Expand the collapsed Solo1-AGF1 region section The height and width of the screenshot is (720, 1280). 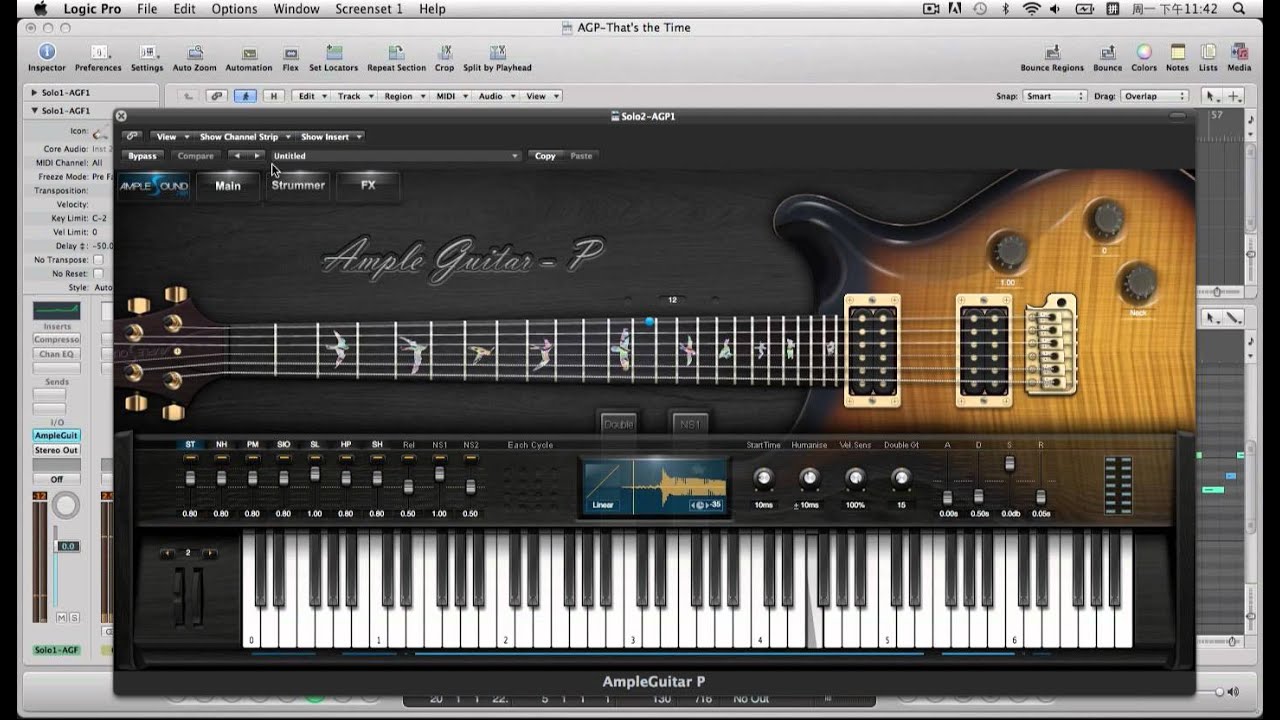35,92
